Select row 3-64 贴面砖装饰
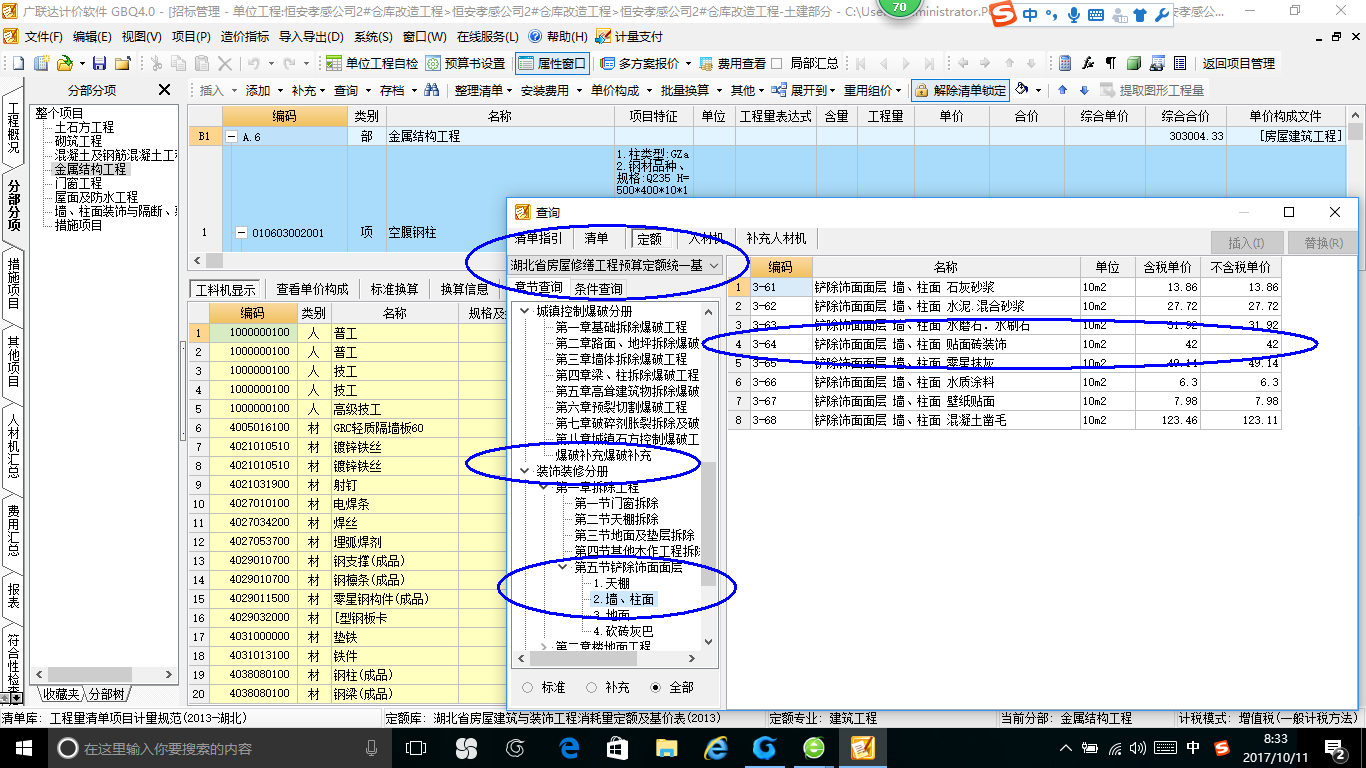 (1004, 344)
